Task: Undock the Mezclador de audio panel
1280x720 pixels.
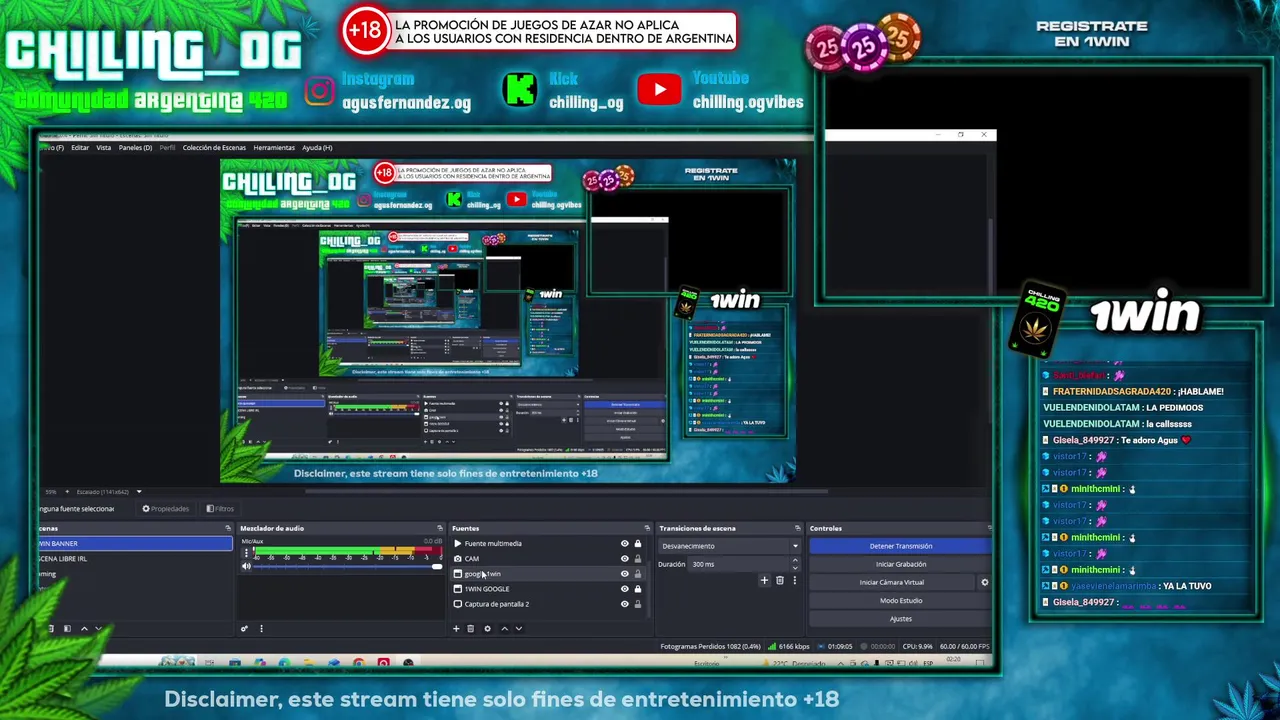Action: (439, 528)
